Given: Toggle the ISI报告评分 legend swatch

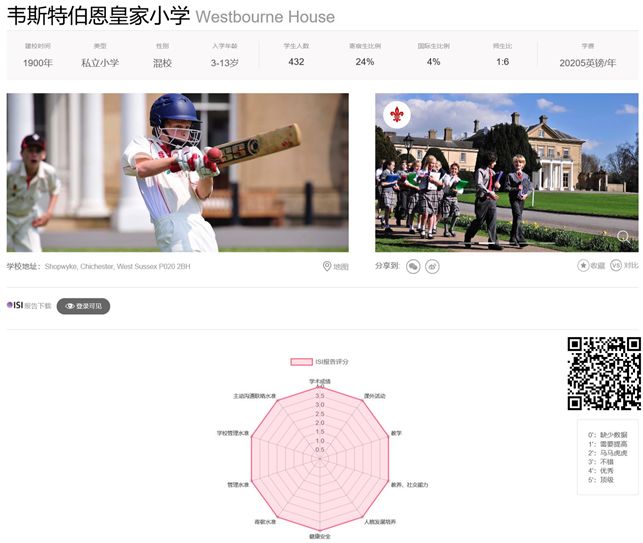Looking at the screenshot, I should 301,362.
